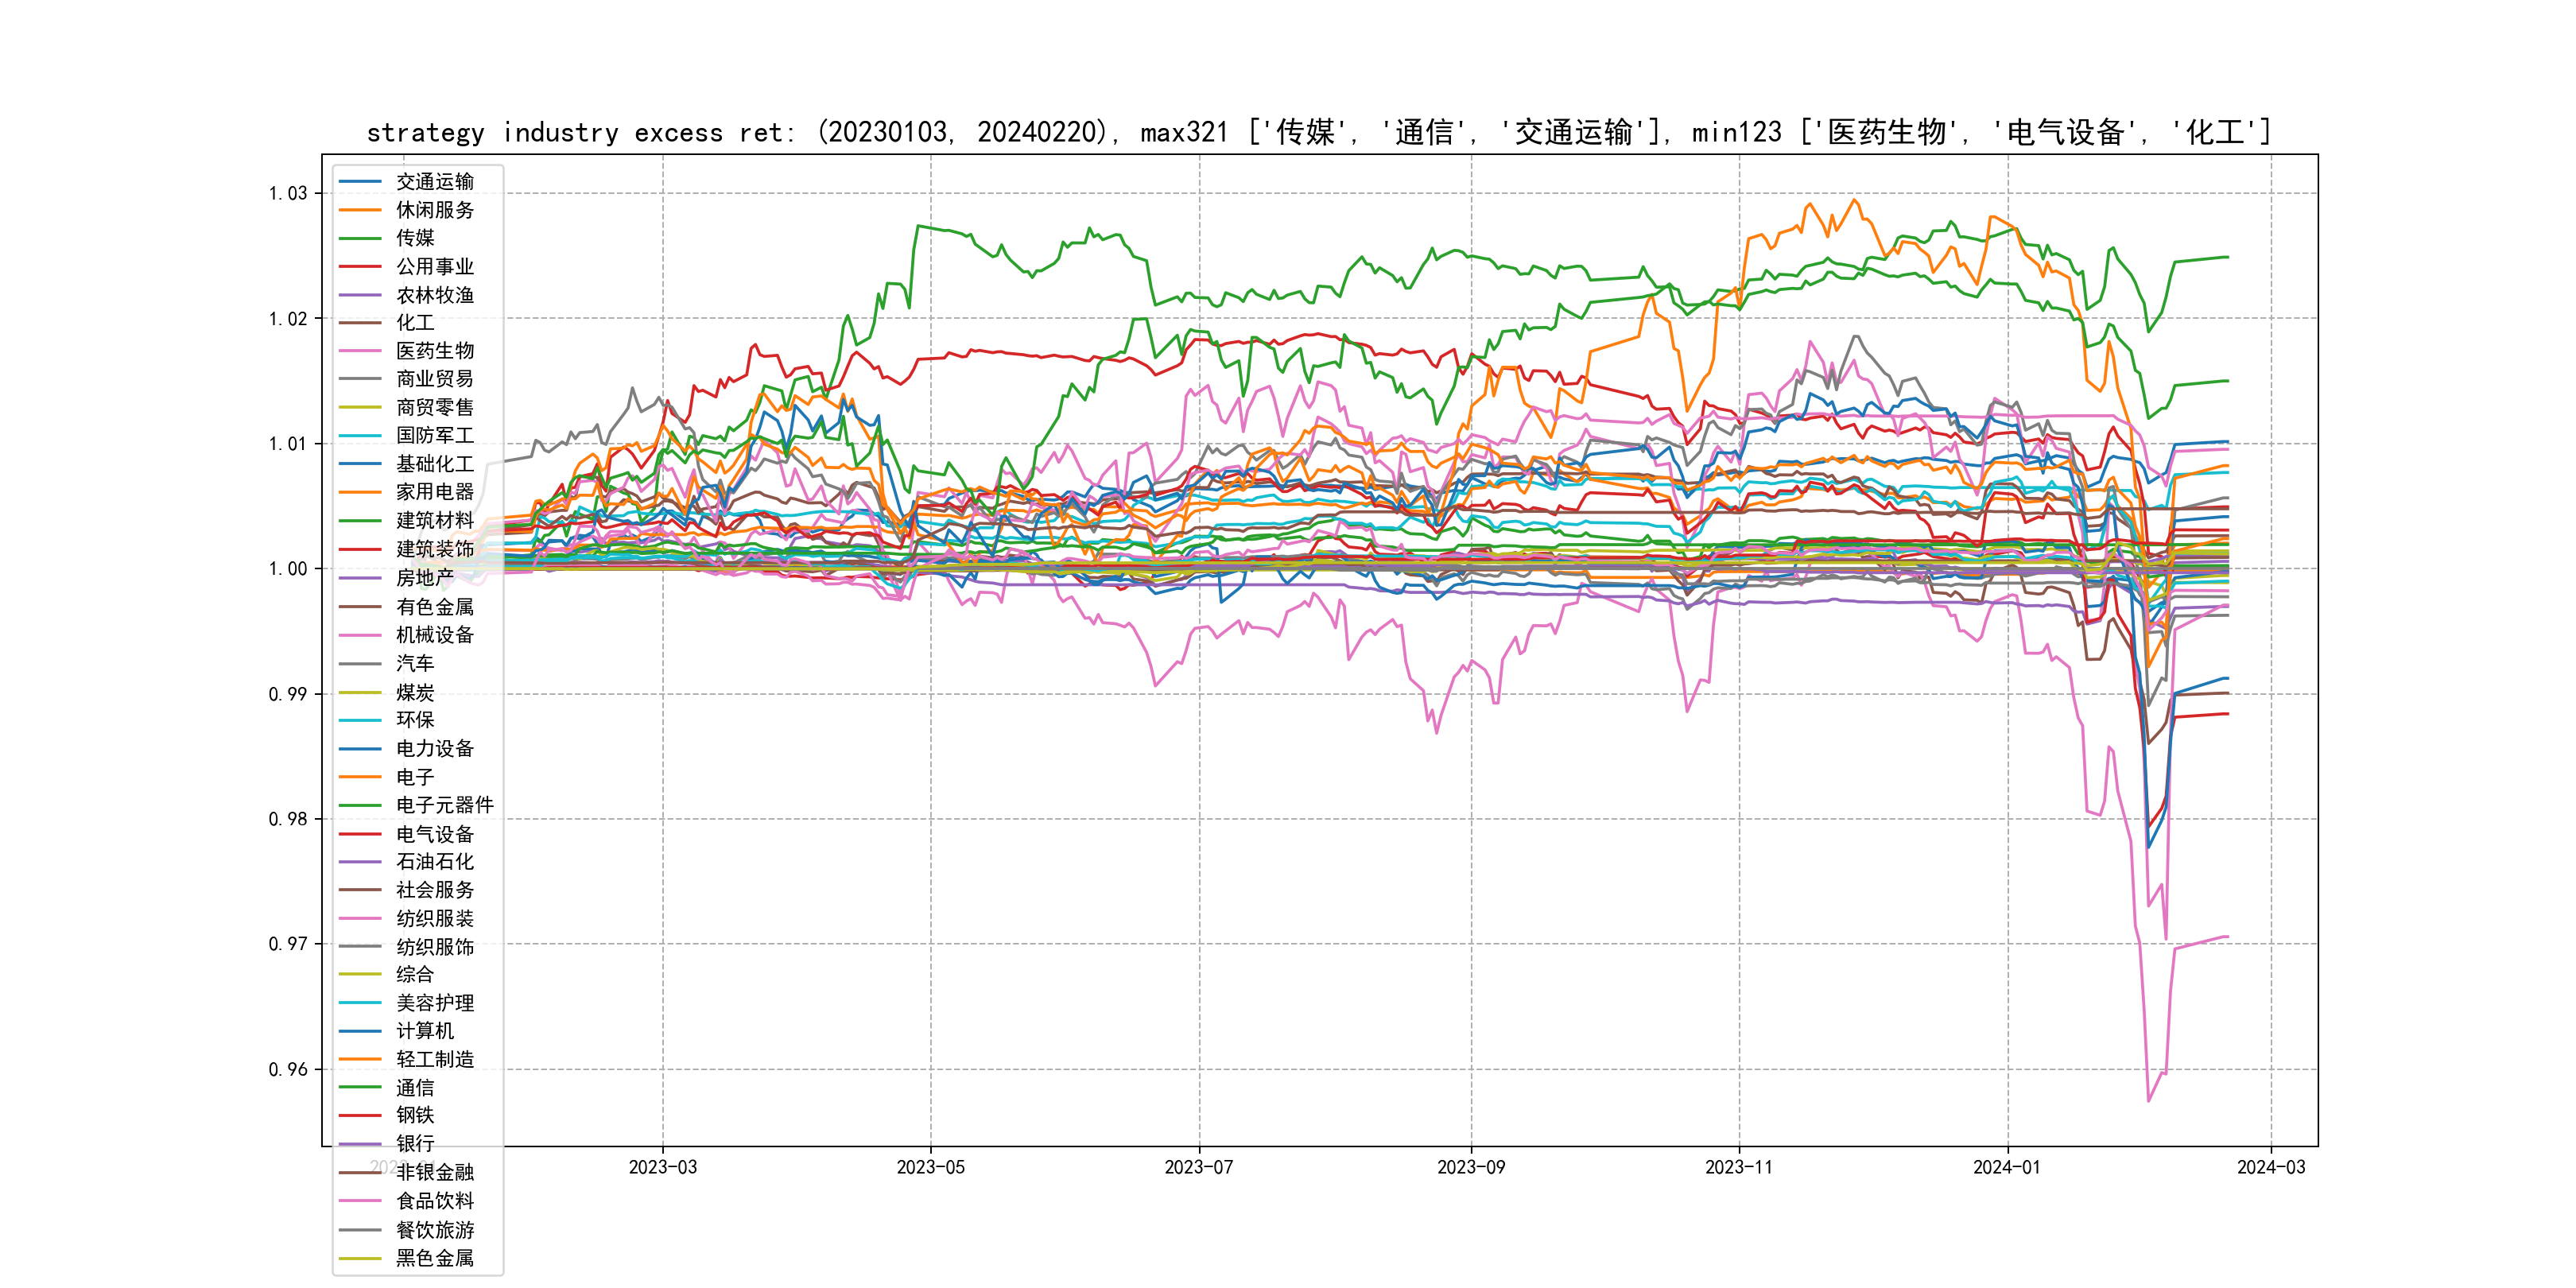
Task: Click the 1.00 y-axis tick label
Action: [x=288, y=569]
